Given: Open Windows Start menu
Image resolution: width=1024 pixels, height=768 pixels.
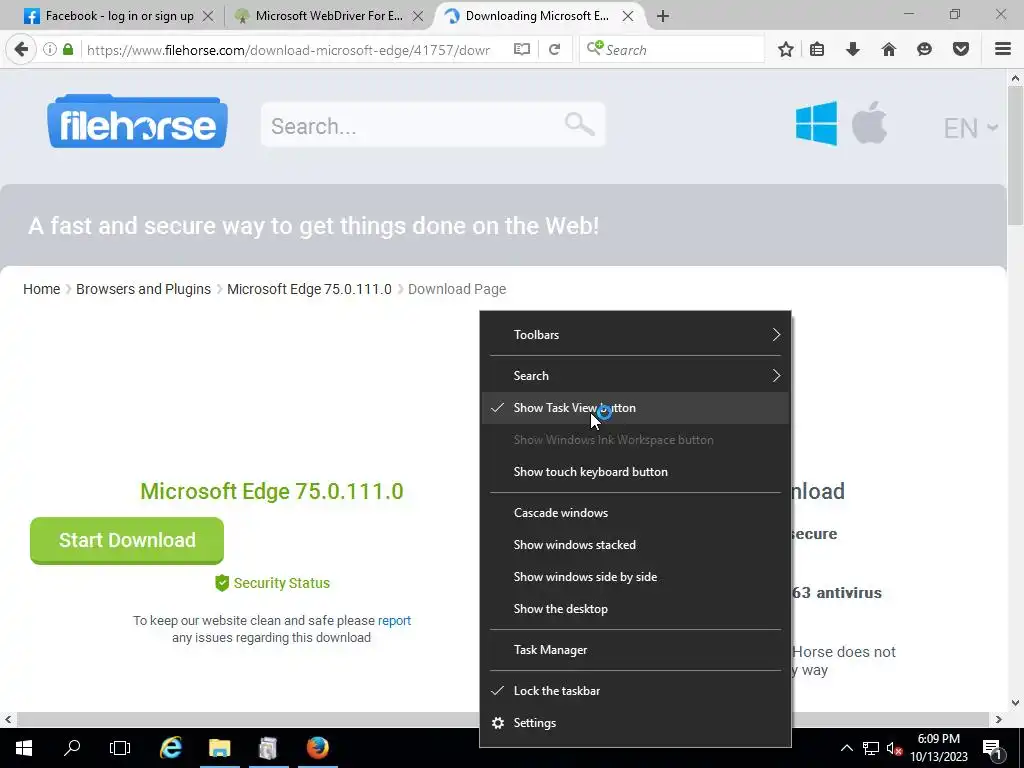Looking at the screenshot, I should [24, 748].
